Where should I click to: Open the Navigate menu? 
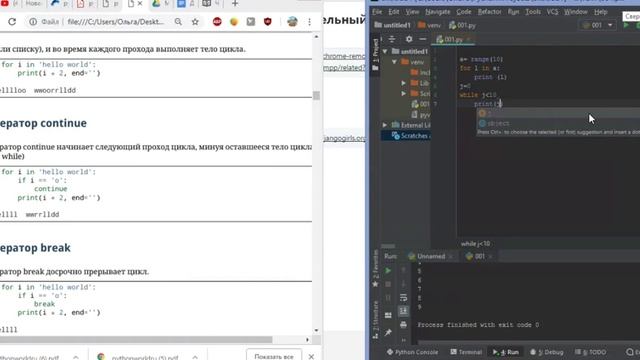click(438, 12)
